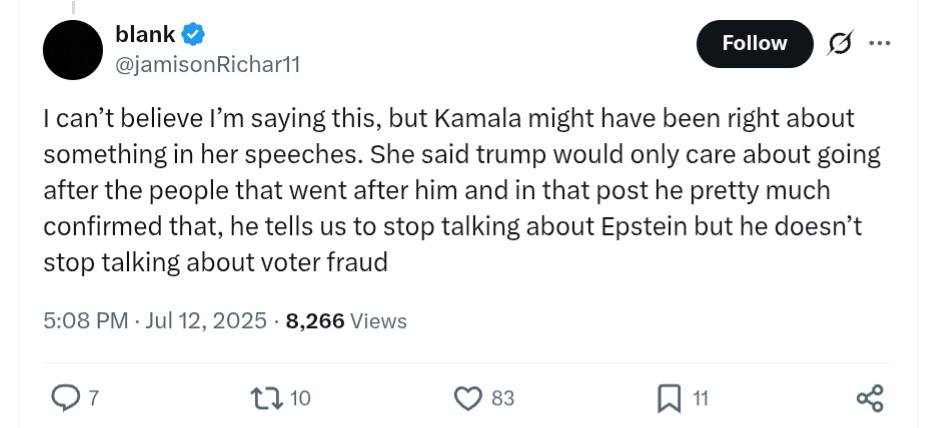View the 8,266 Views analytics
Screen dimensions: 951x428
pyautogui.click(x=346, y=321)
